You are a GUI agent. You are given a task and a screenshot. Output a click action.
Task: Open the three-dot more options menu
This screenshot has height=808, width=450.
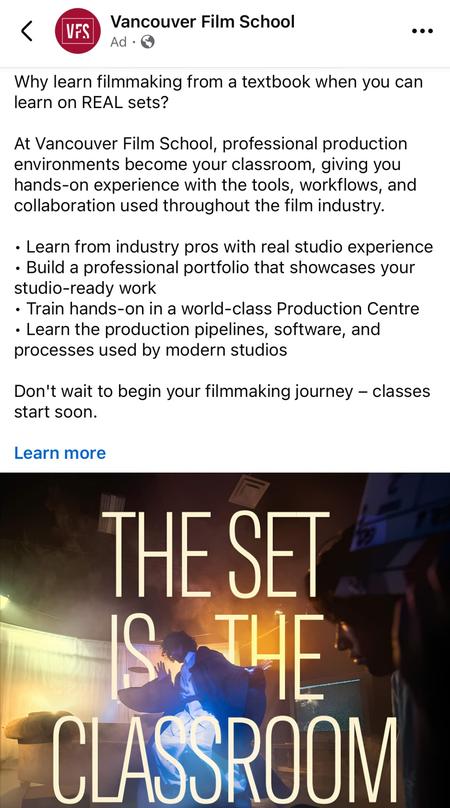click(422, 31)
